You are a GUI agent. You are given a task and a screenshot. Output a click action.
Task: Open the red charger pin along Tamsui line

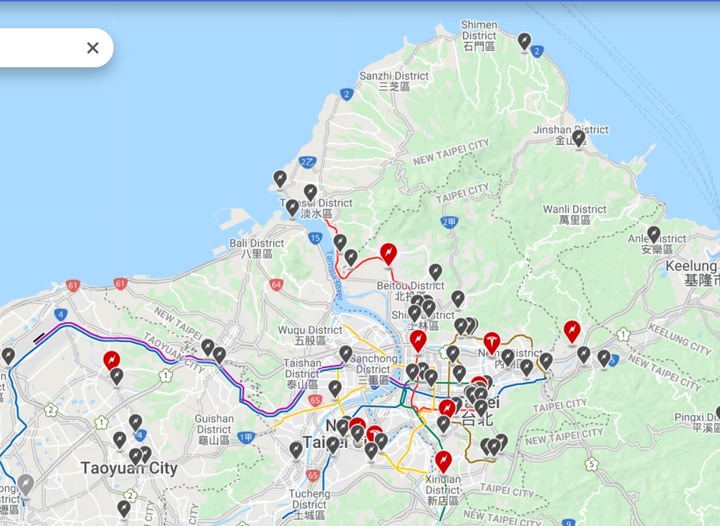[x=388, y=255]
